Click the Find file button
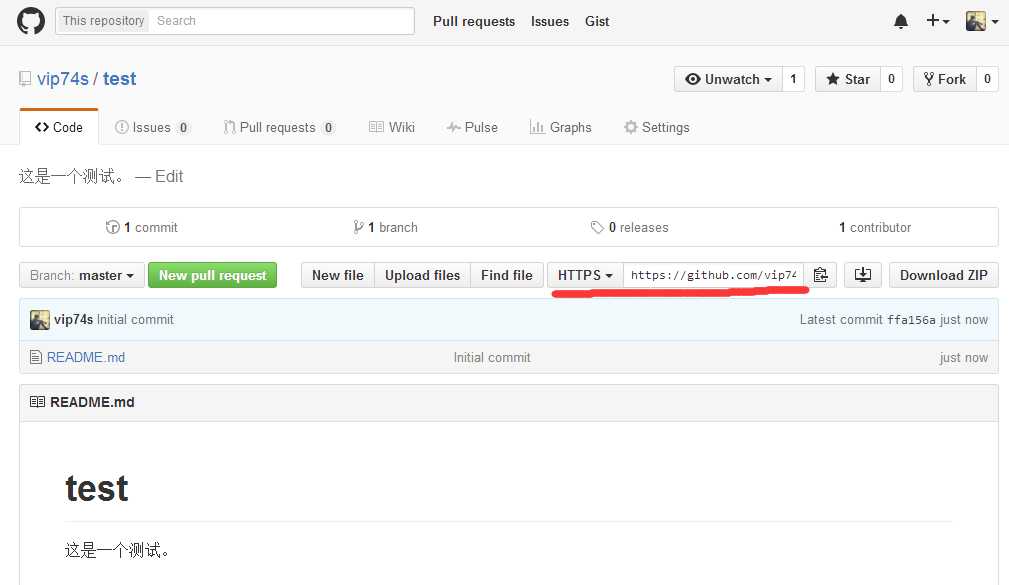The width and height of the screenshot is (1009, 585). (506, 275)
